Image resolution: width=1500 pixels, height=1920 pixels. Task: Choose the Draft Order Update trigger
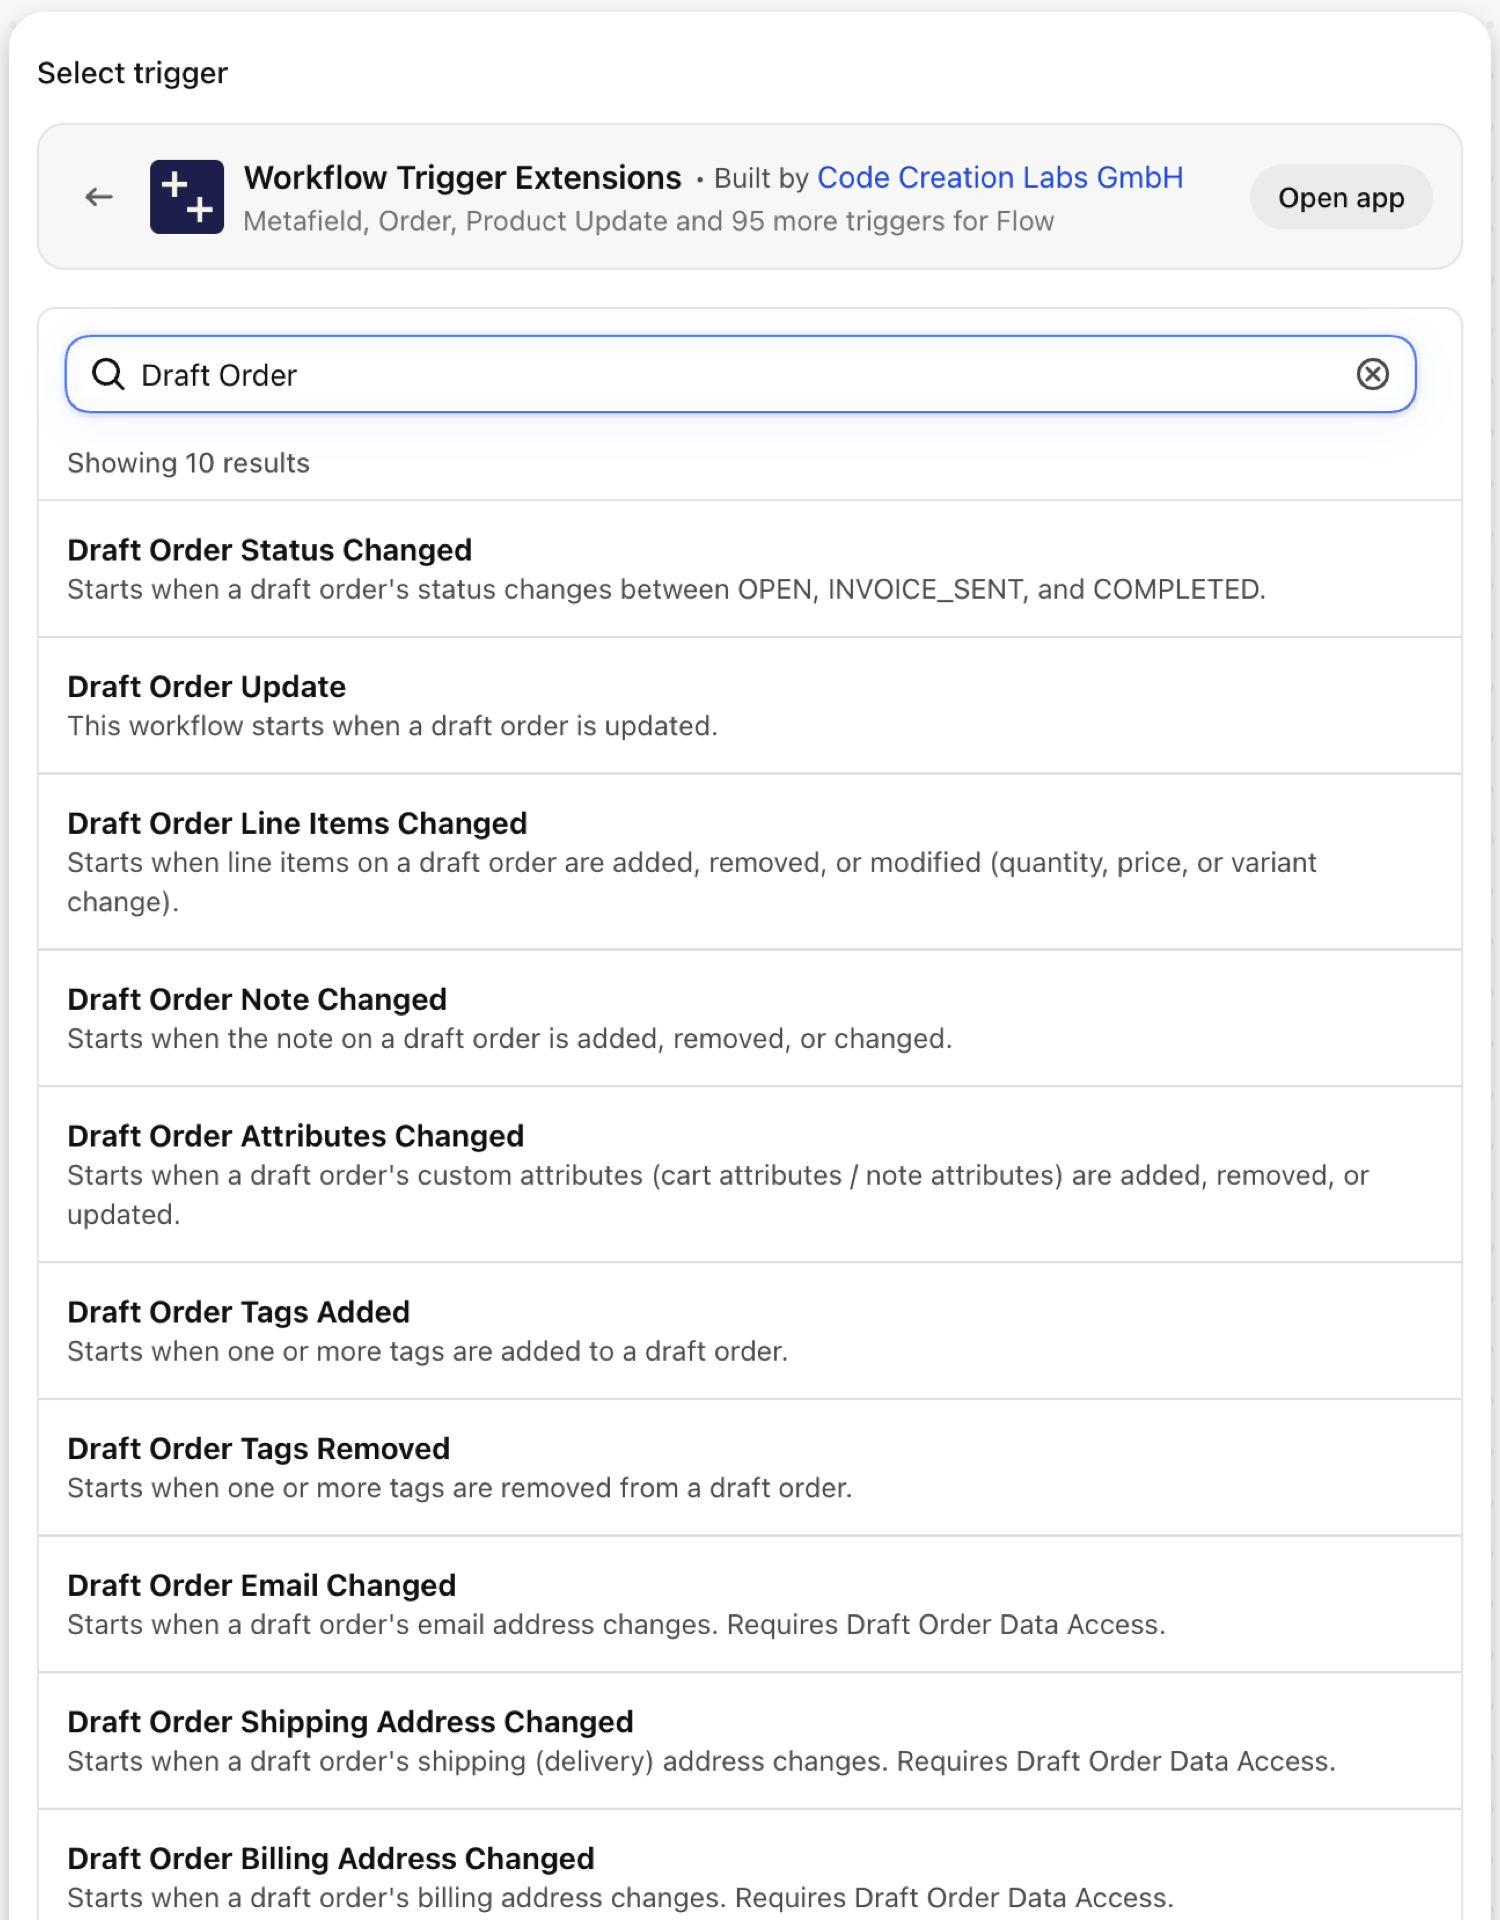point(750,706)
